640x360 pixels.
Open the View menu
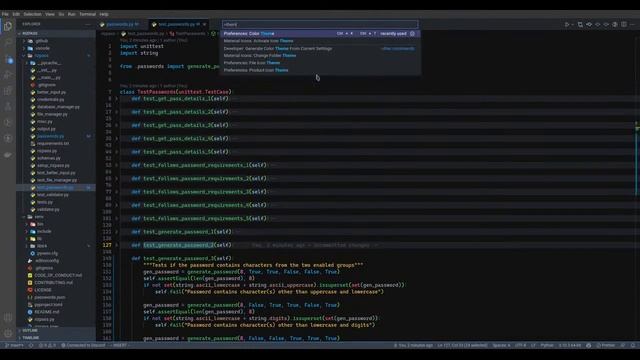50,14
